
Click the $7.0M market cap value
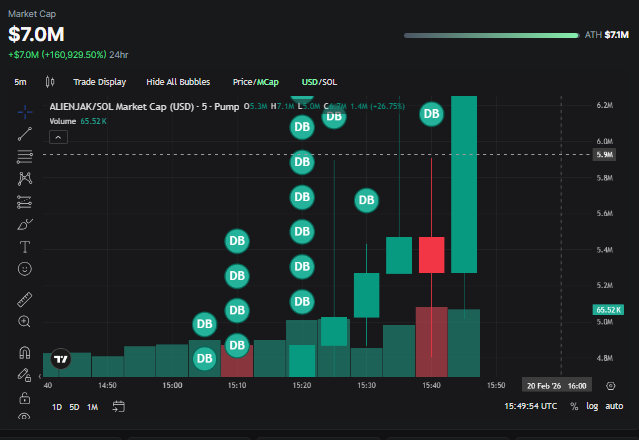[x=36, y=34]
